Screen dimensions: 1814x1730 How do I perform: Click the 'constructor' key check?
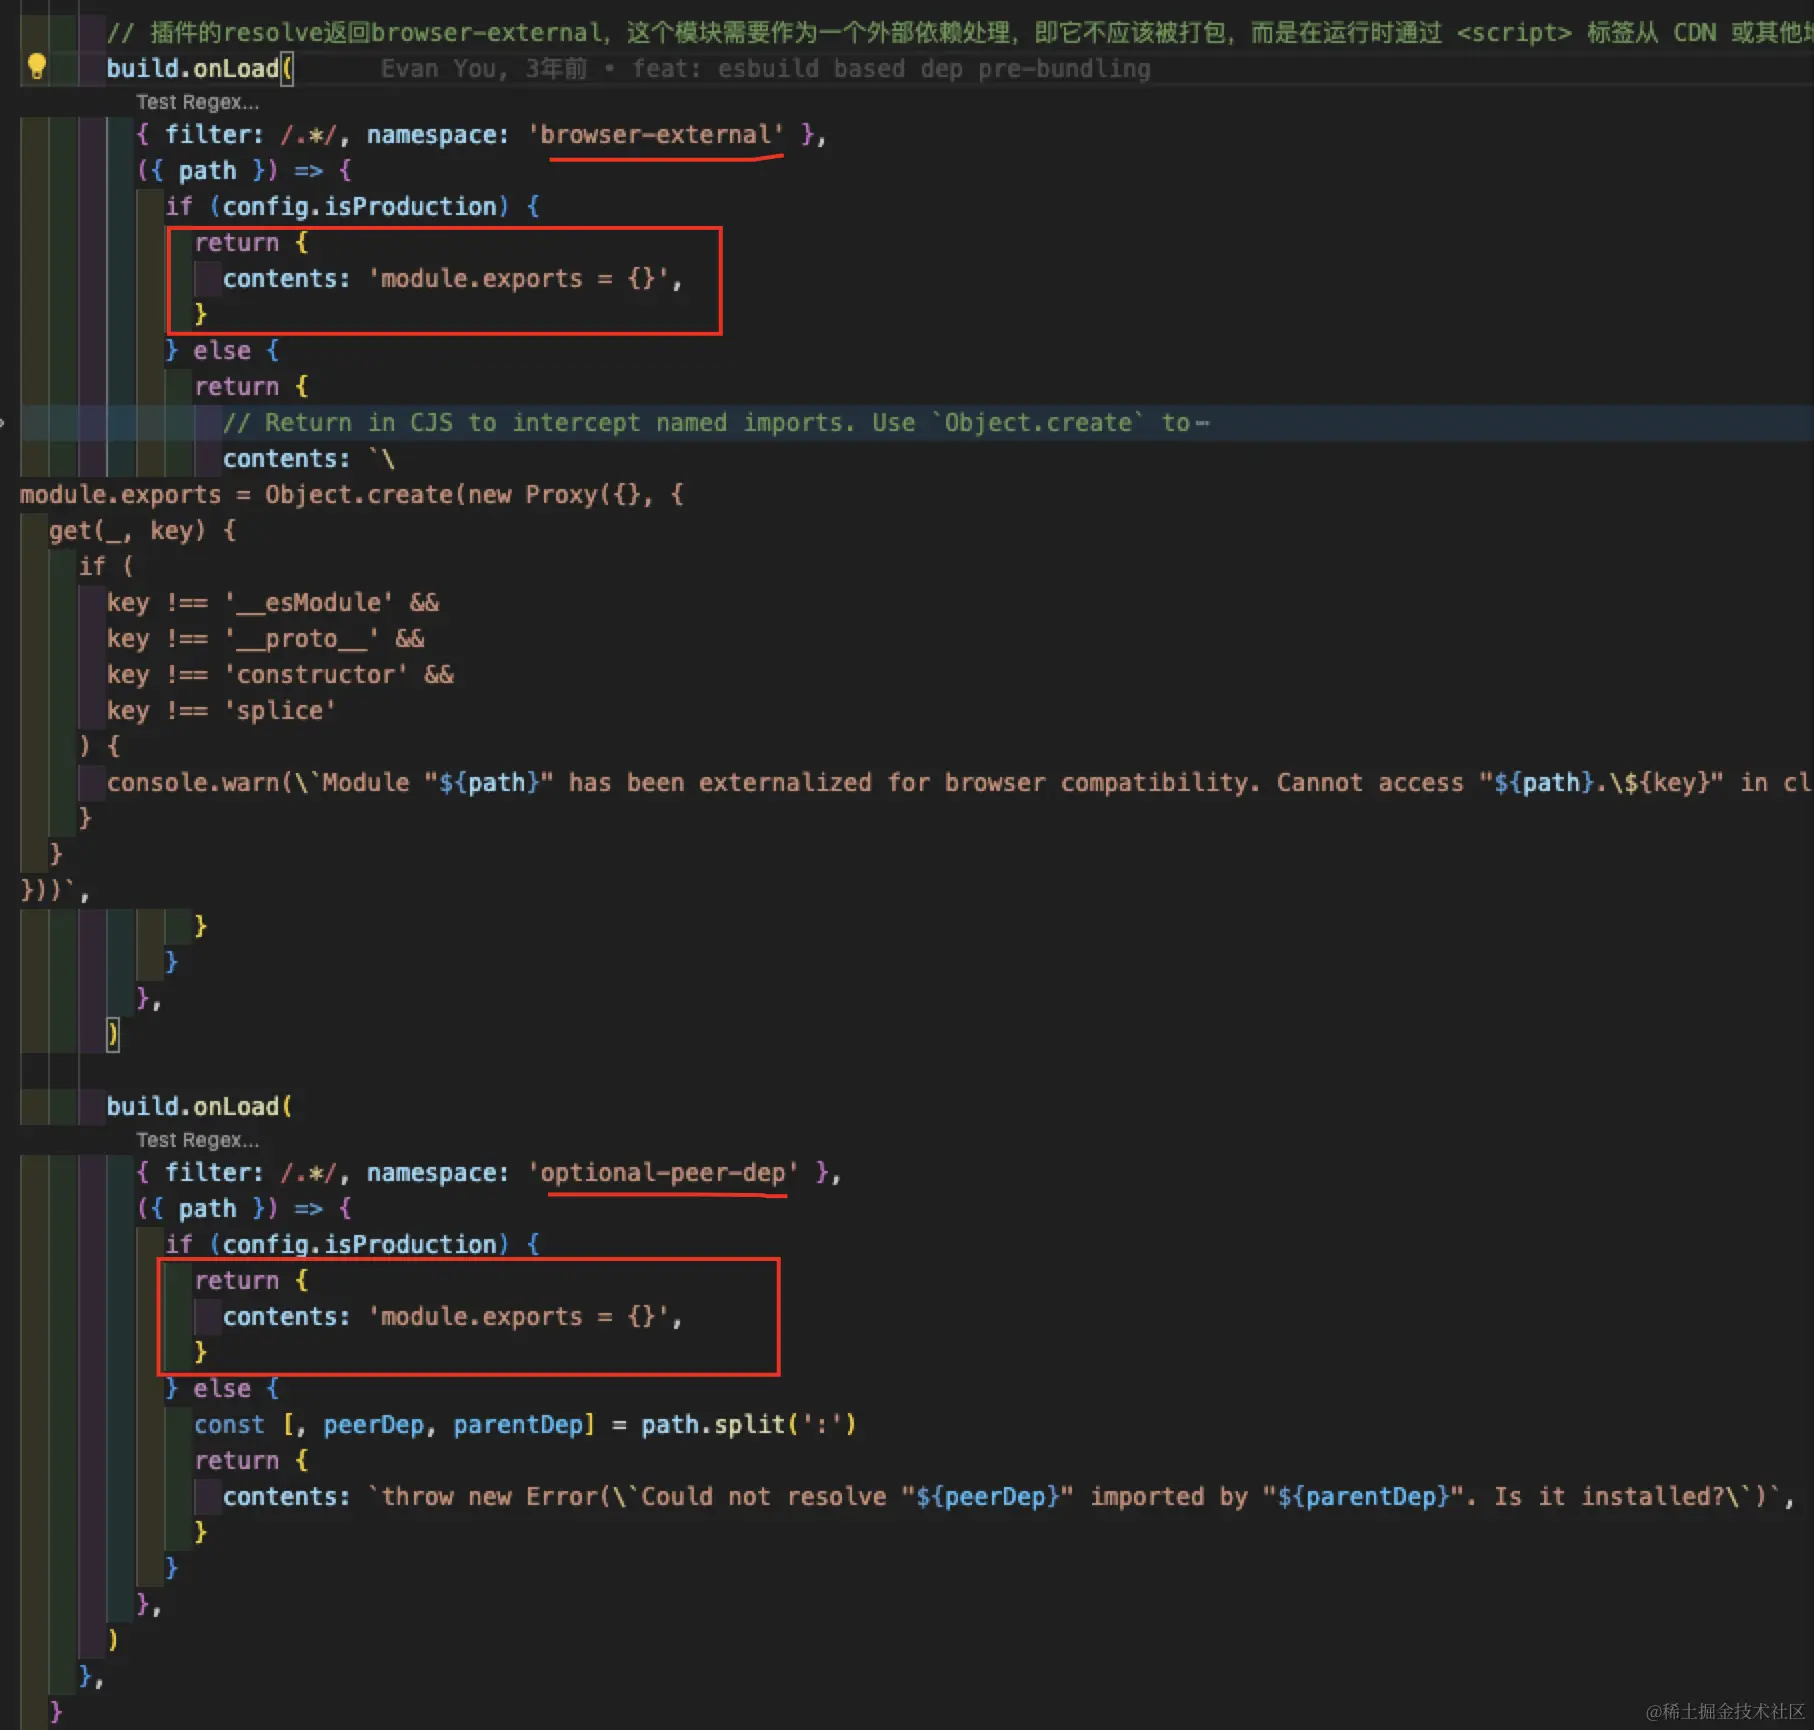tap(280, 675)
